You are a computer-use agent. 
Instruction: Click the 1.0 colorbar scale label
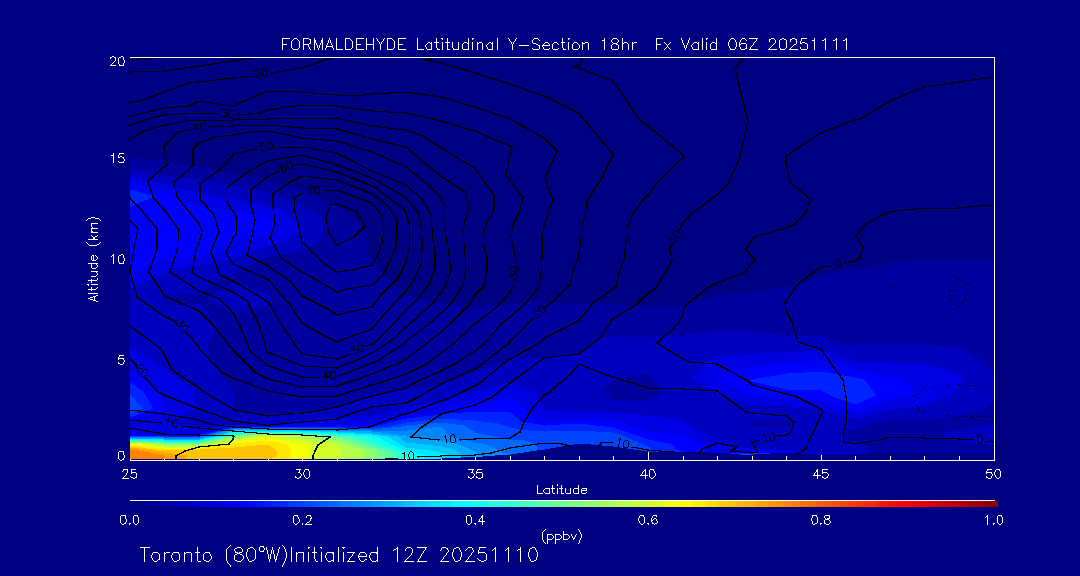(993, 520)
